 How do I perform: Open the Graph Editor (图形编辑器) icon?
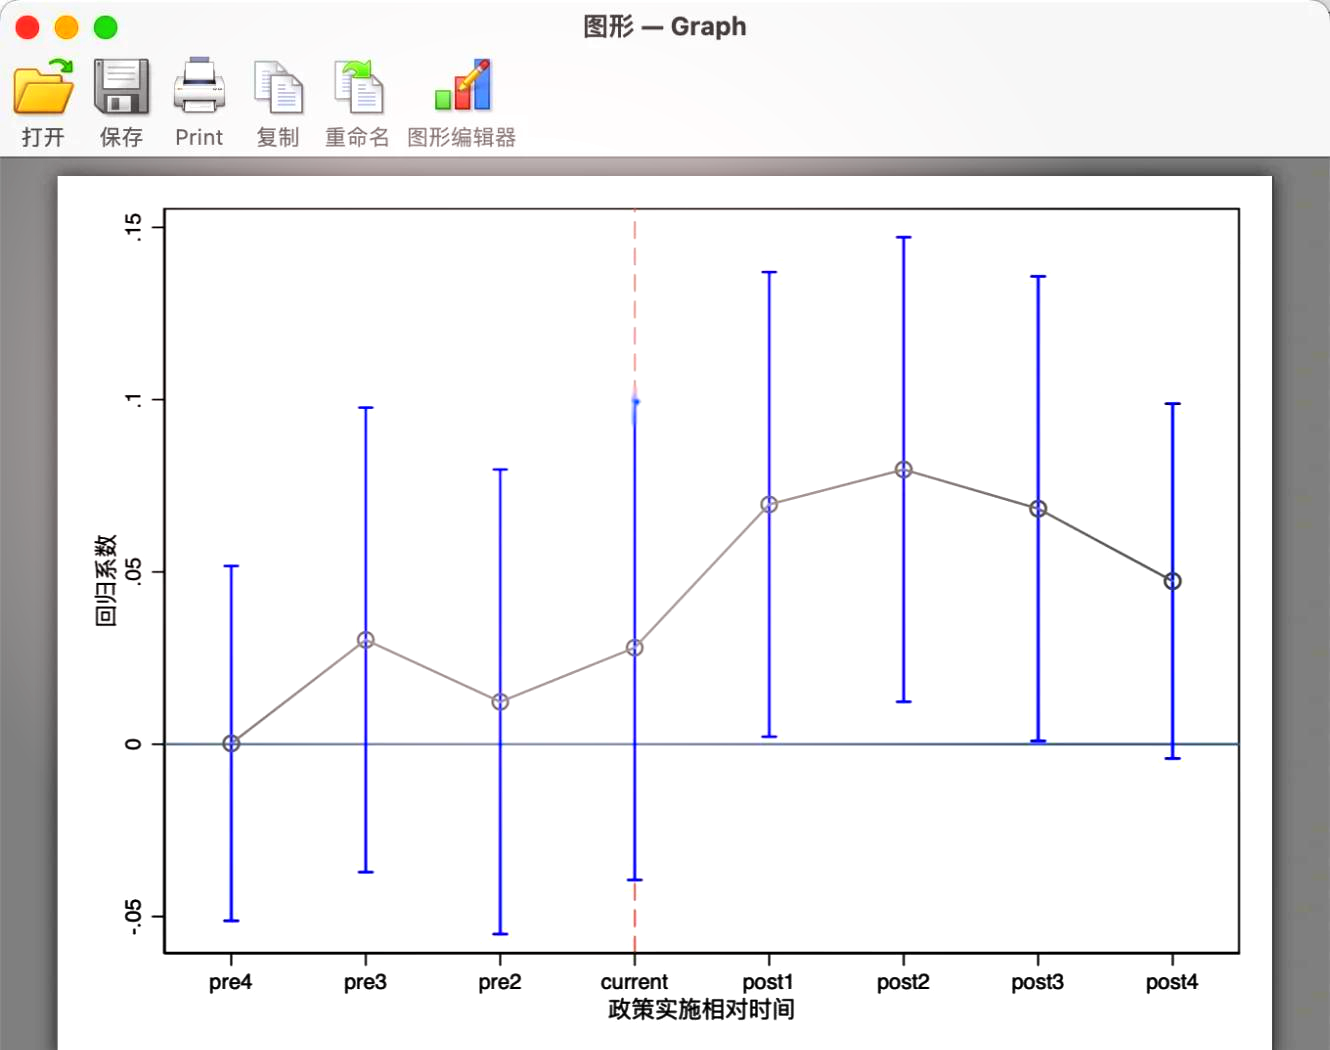click(462, 85)
